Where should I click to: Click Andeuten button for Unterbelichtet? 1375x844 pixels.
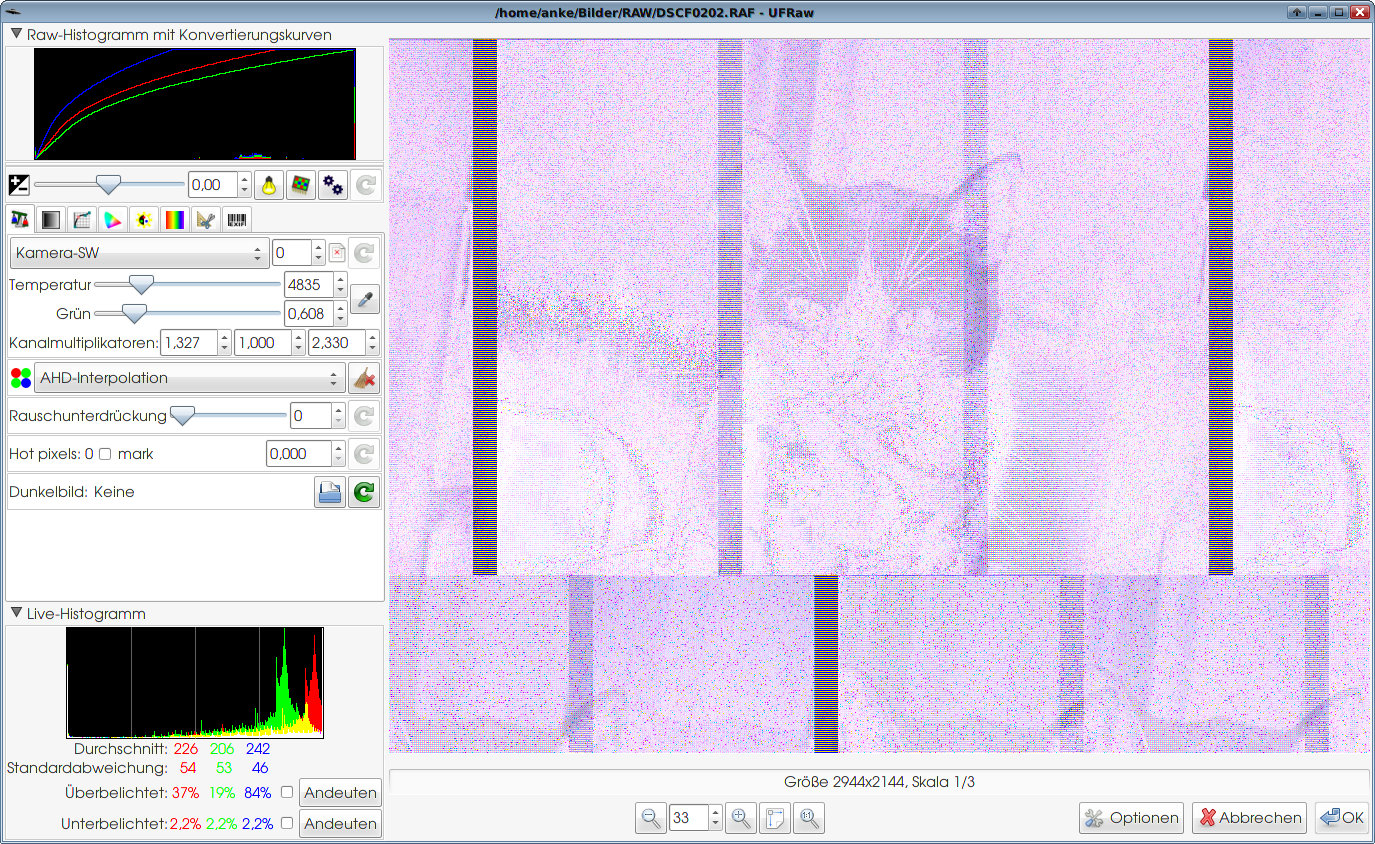341,824
